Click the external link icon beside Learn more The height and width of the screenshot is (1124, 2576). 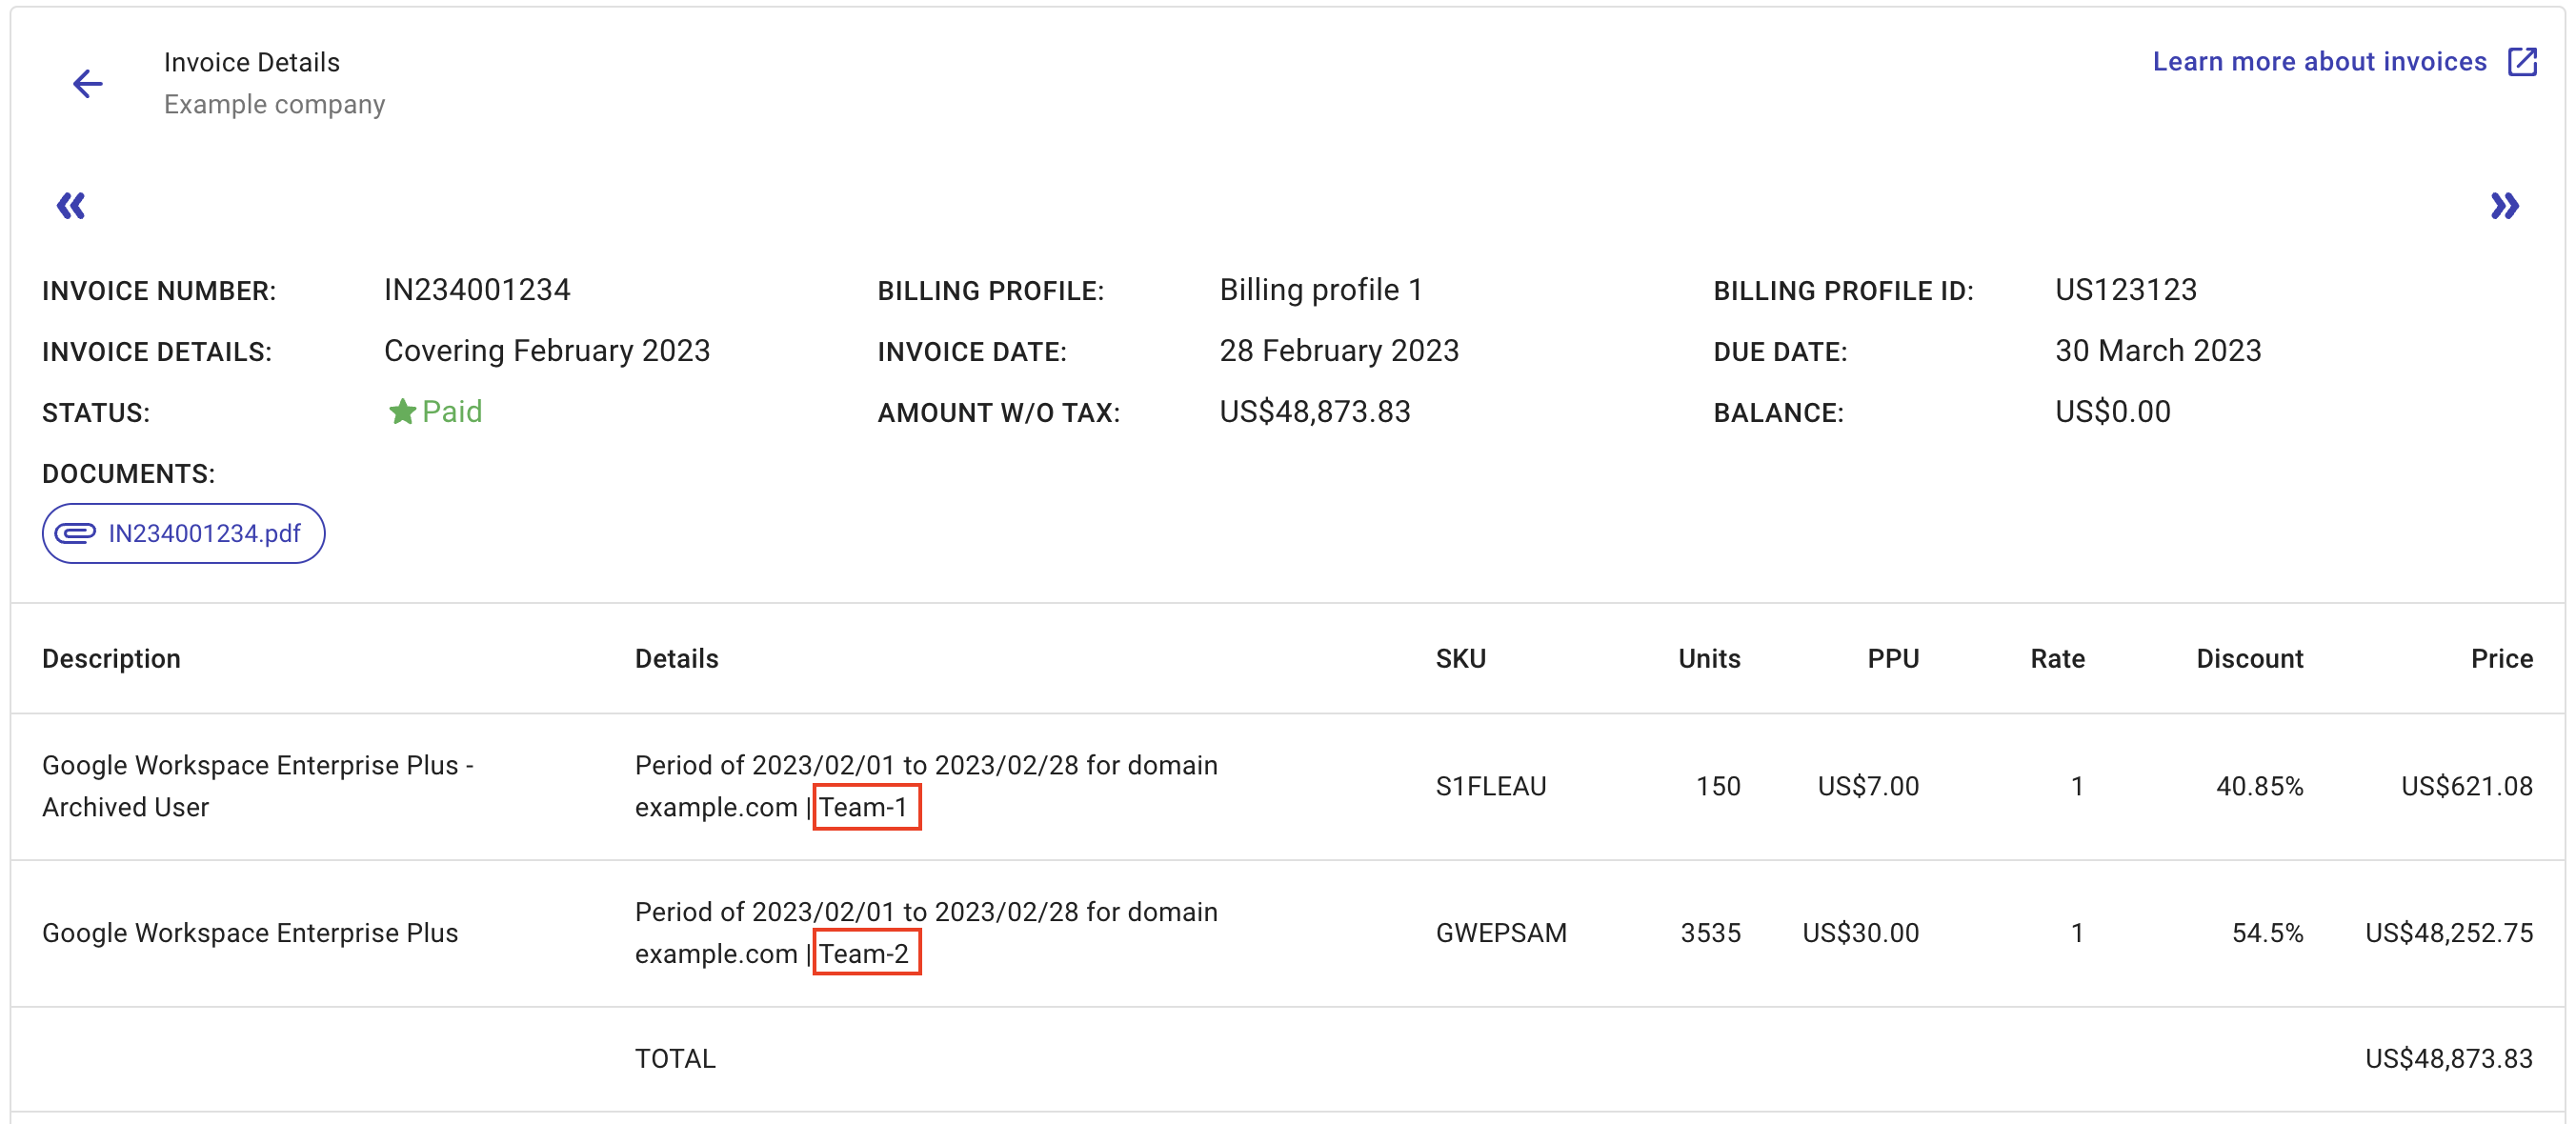tap(2521, 62)
